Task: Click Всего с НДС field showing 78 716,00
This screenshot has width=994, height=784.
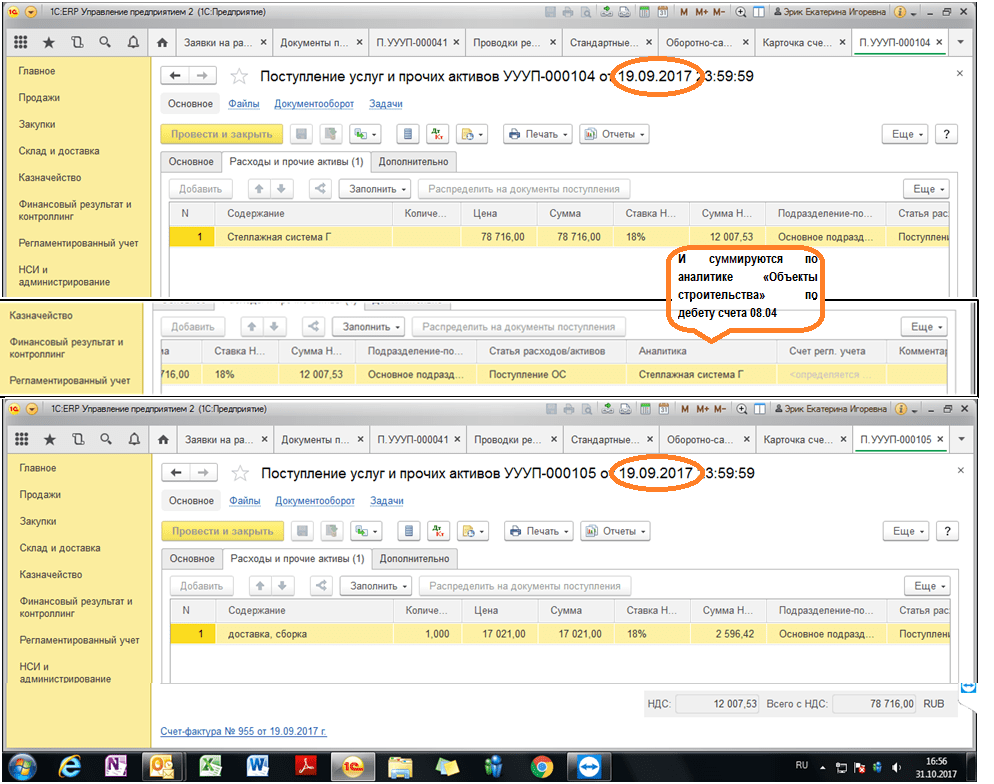Action: 874,704
